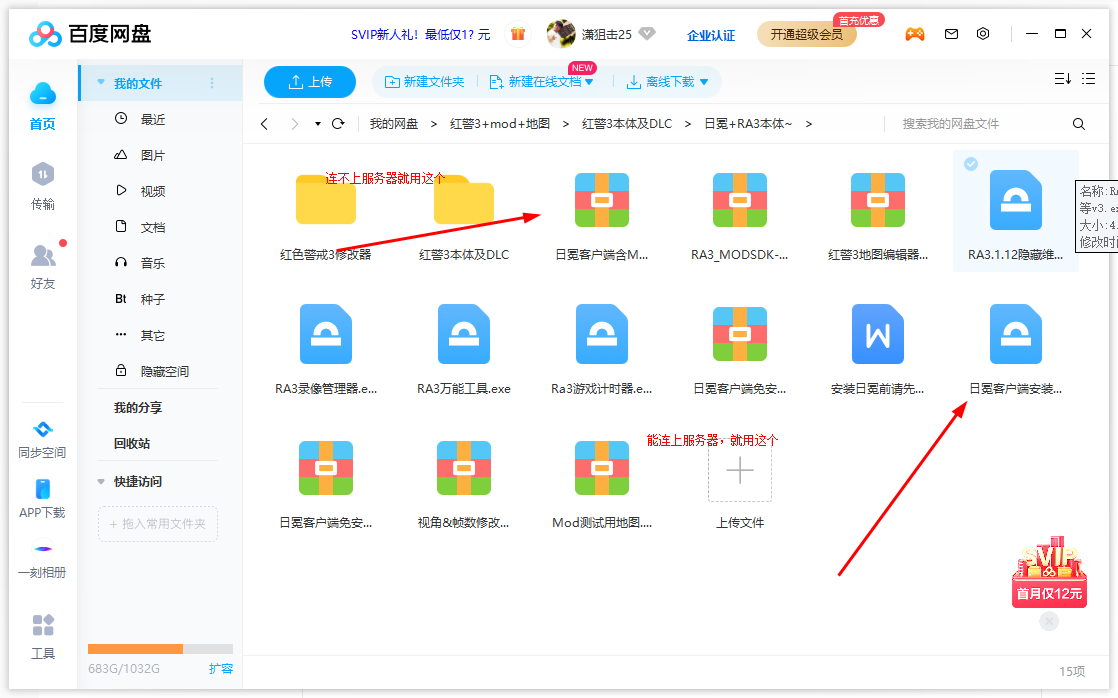Collapse the 快捷访问 section
Screen dimensions: 1118x698
pos(101,482)
